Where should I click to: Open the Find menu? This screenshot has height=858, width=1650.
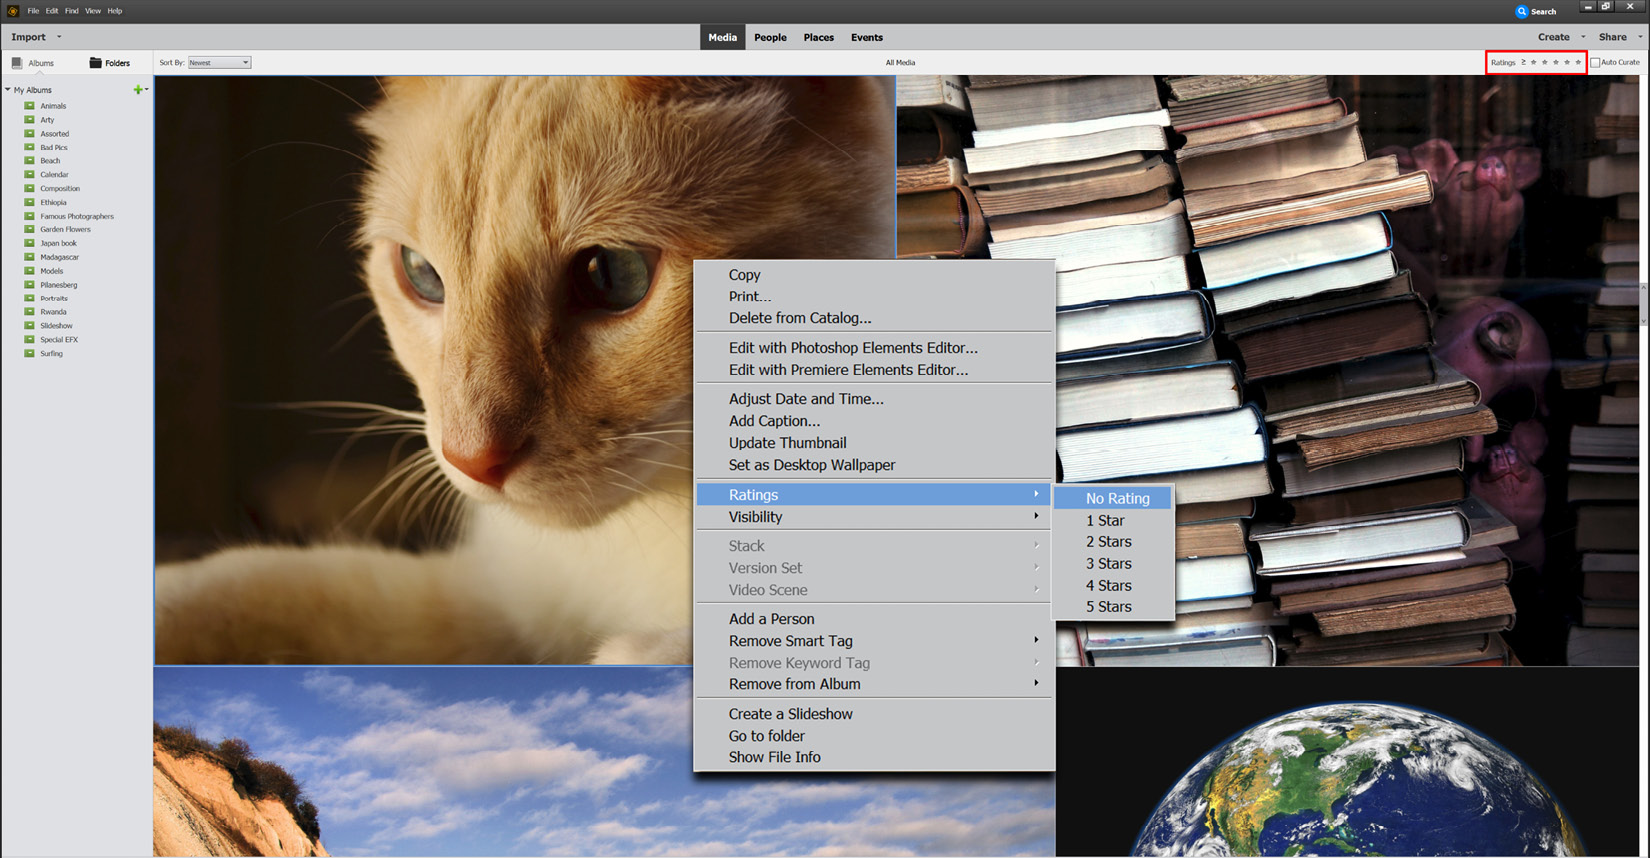72,11
